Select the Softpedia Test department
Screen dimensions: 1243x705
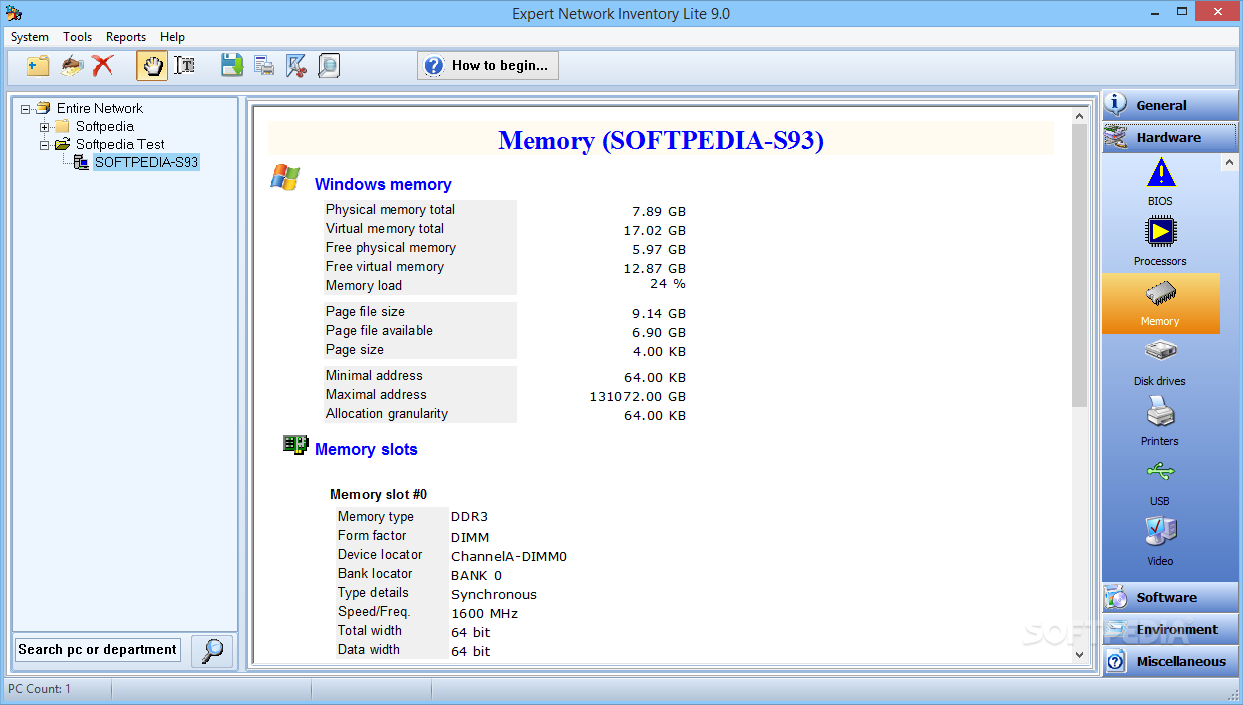click(120, 144)
